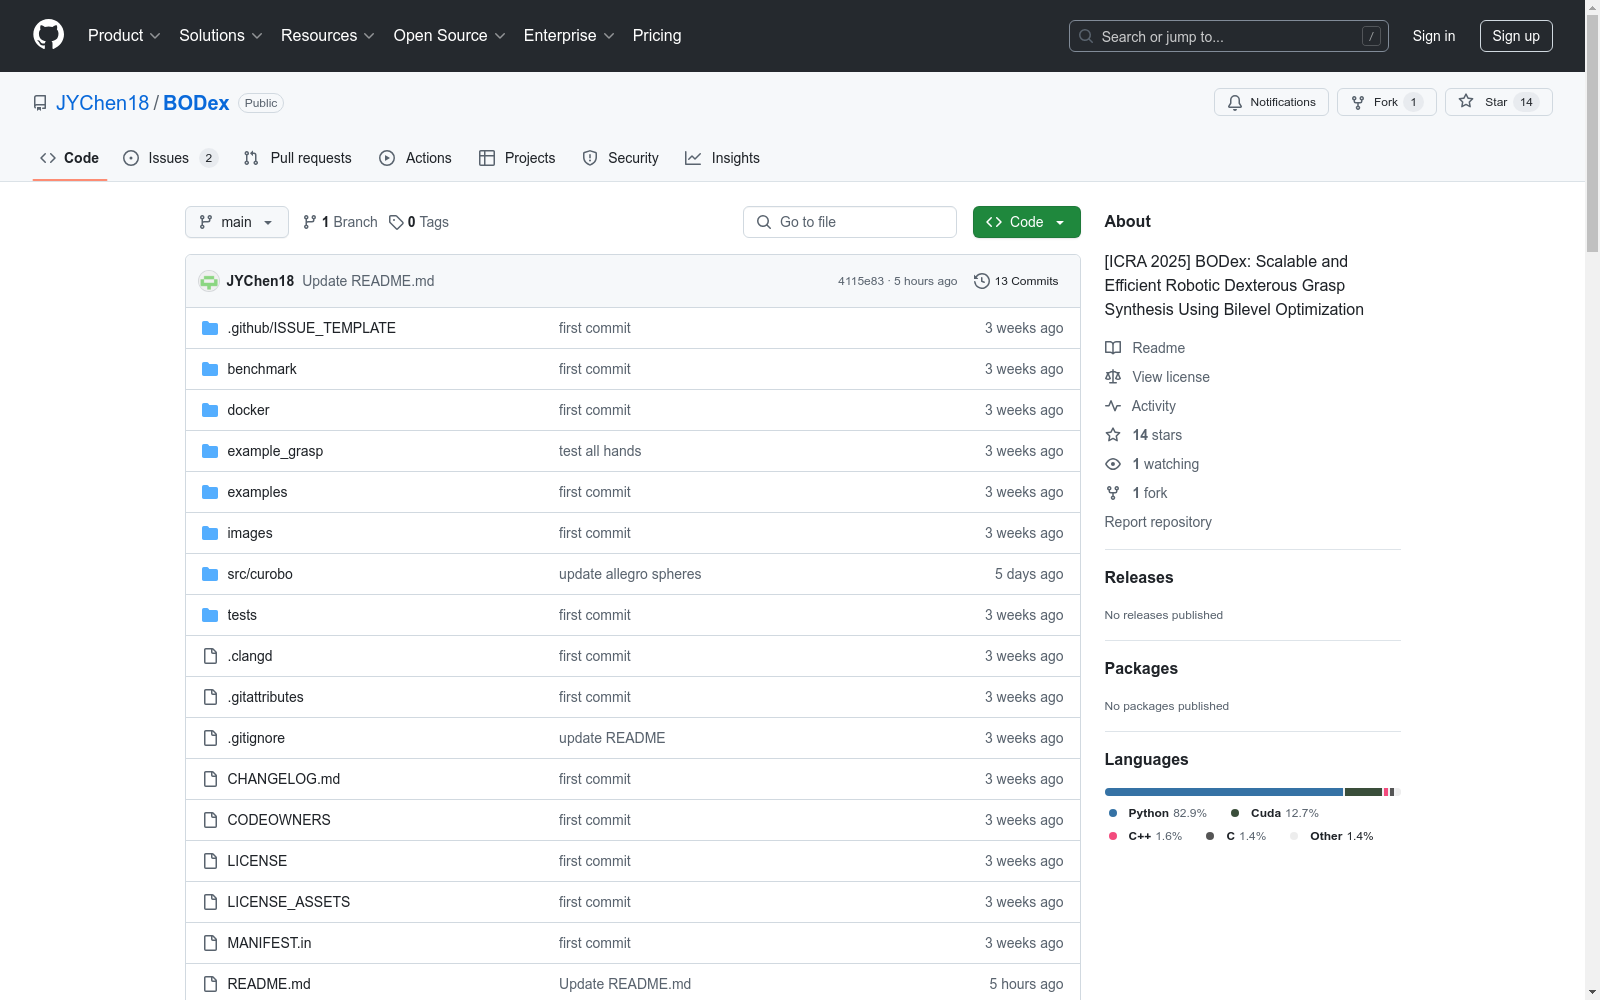The image size is (1600, 1000).
Task: Open the main branch selector dropdown
Action: point(236,222)
